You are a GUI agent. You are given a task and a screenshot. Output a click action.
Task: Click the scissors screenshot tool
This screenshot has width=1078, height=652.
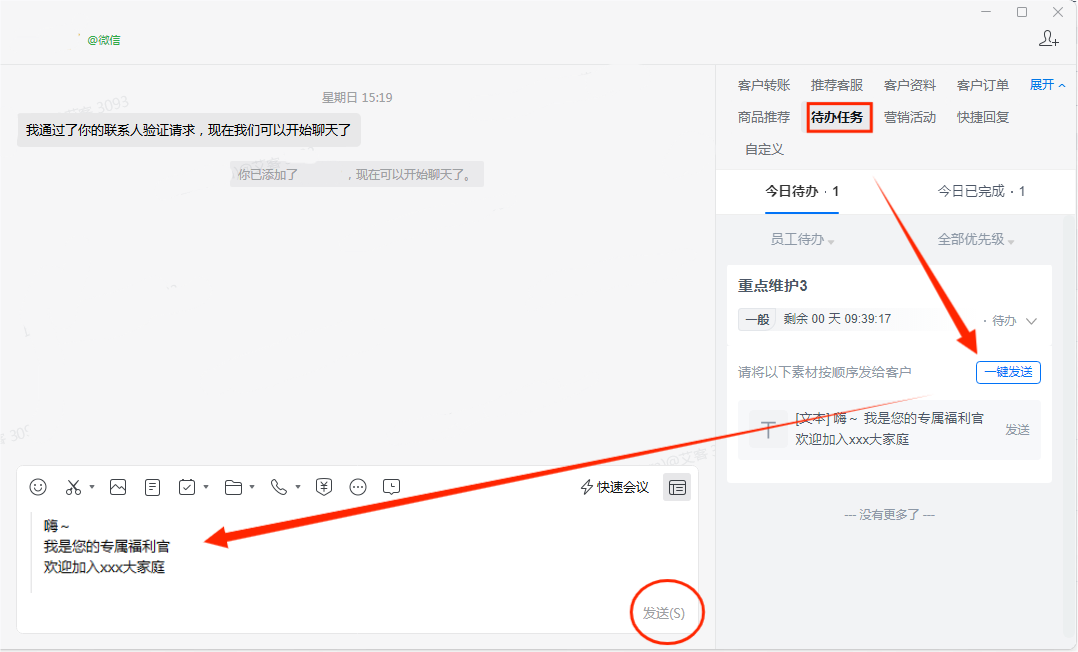pos(73,487)
